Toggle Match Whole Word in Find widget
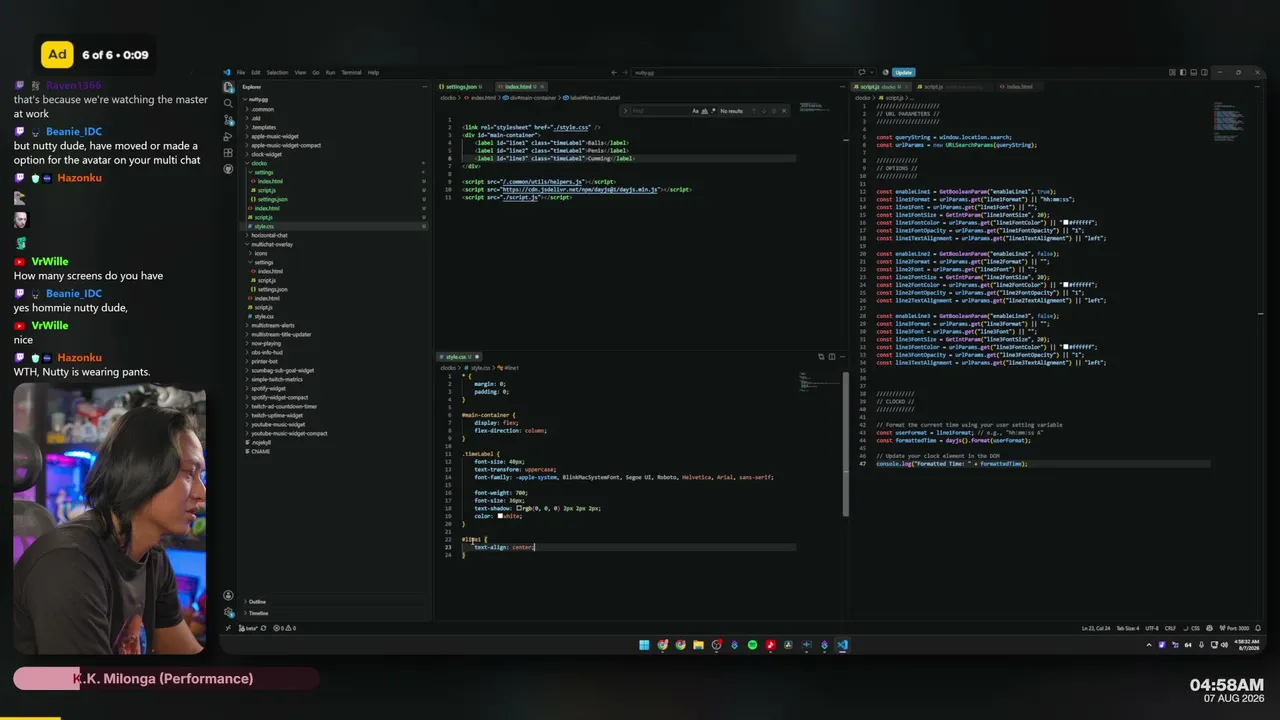Screen dimensions: 1280x720 (x=704, y=110)
